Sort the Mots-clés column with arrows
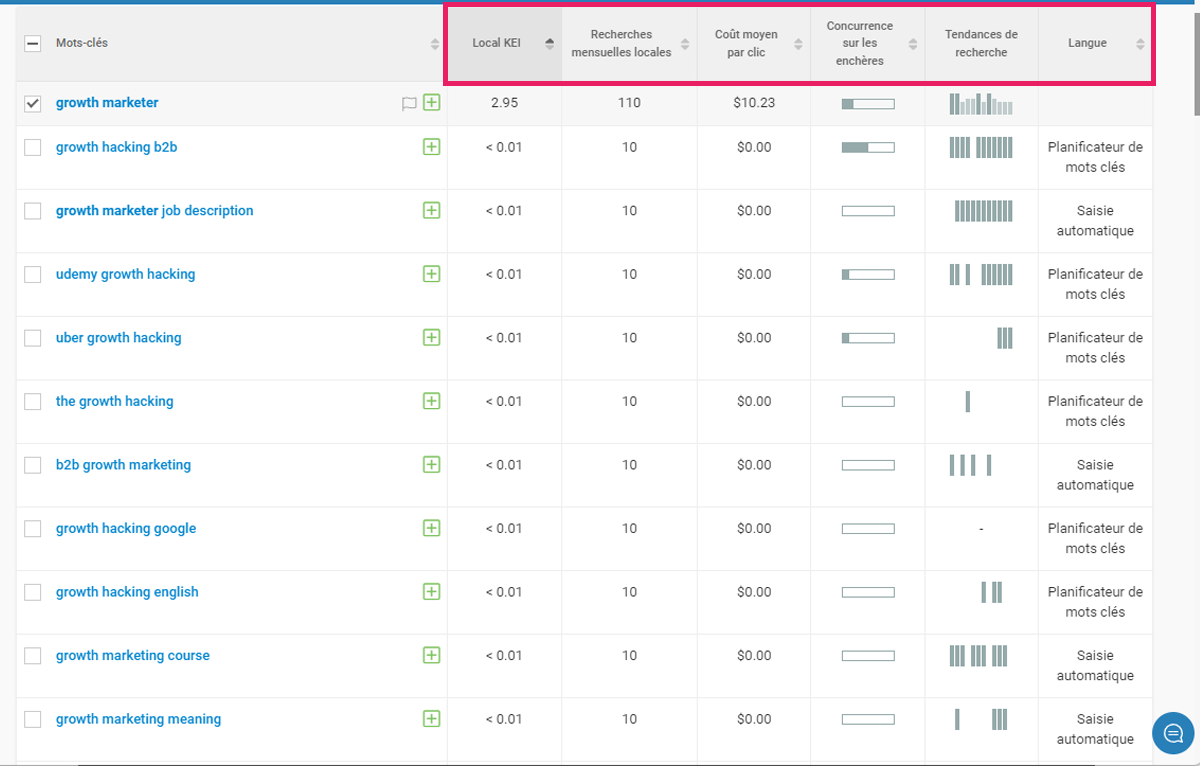 pyautogui.click(x=435, y=44)
